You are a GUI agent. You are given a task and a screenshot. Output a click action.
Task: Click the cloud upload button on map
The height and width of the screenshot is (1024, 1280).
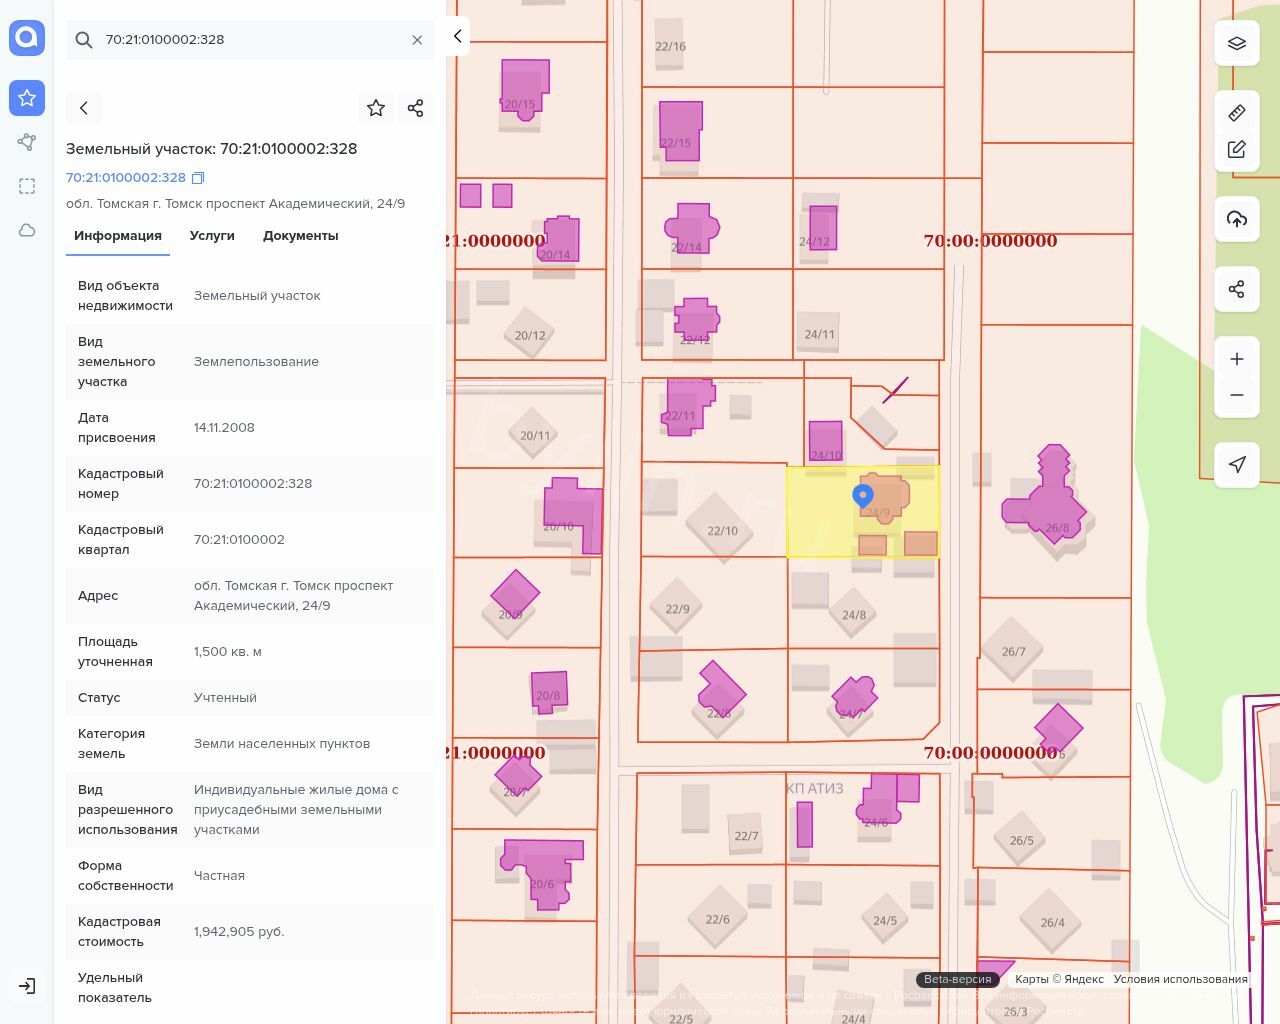[1237, 219]
